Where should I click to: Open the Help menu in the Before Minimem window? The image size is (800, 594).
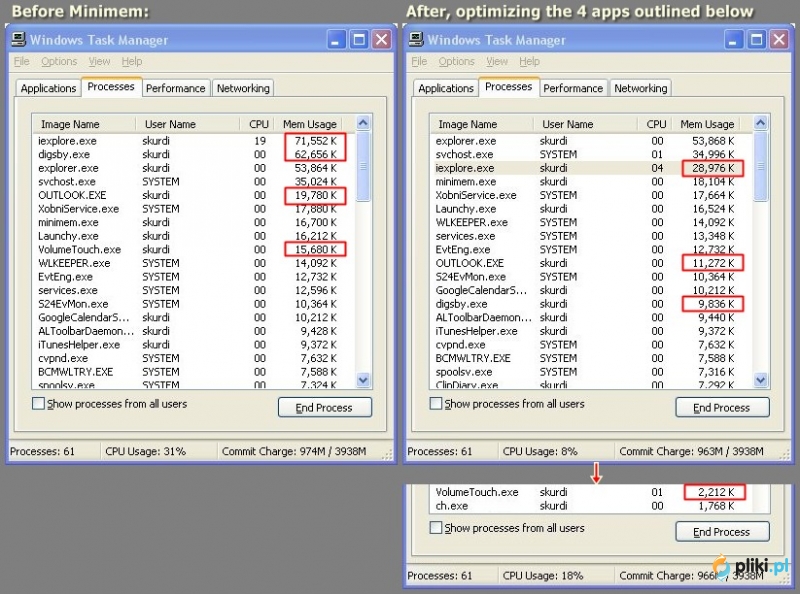(x=132, y=61)
